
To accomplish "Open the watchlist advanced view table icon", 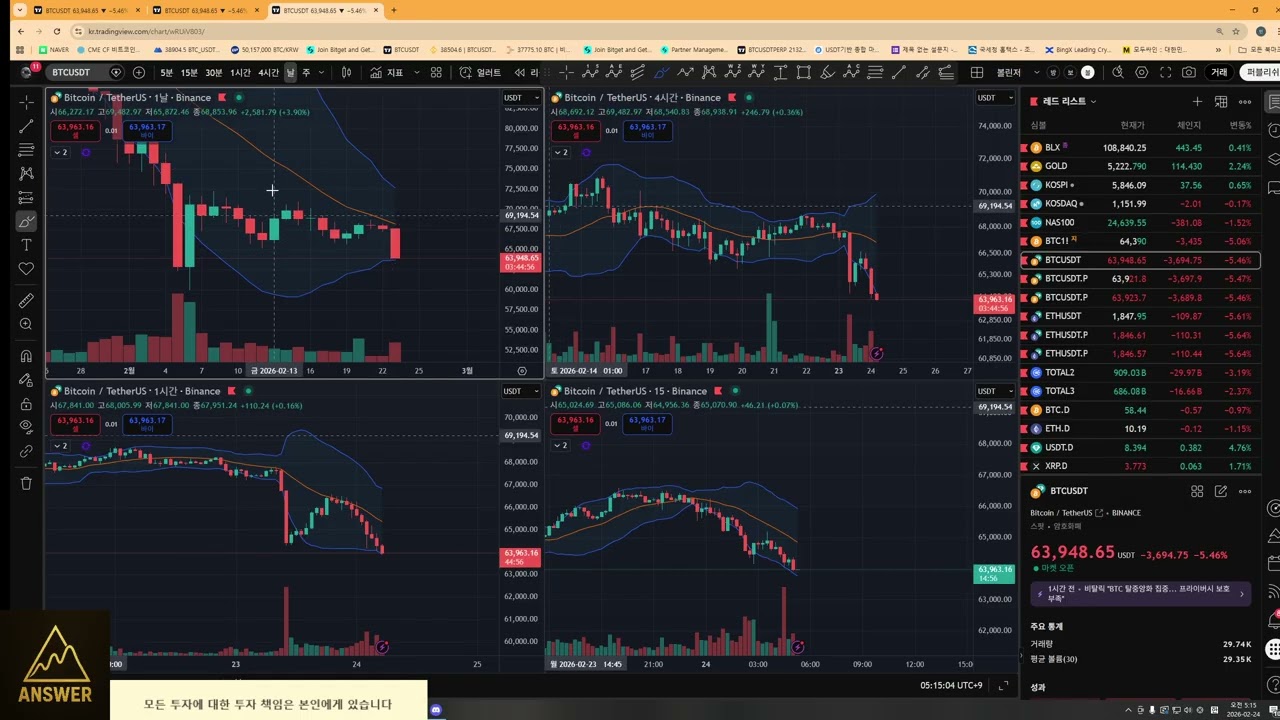I will [x=1221, y=101].
